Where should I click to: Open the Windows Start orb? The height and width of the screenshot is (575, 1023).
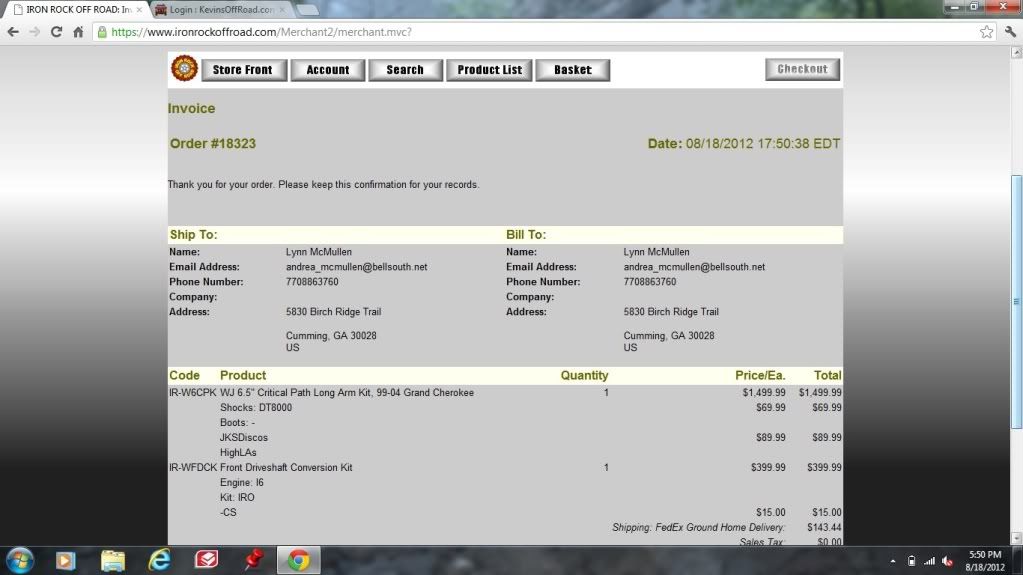[x=20, y=560]
